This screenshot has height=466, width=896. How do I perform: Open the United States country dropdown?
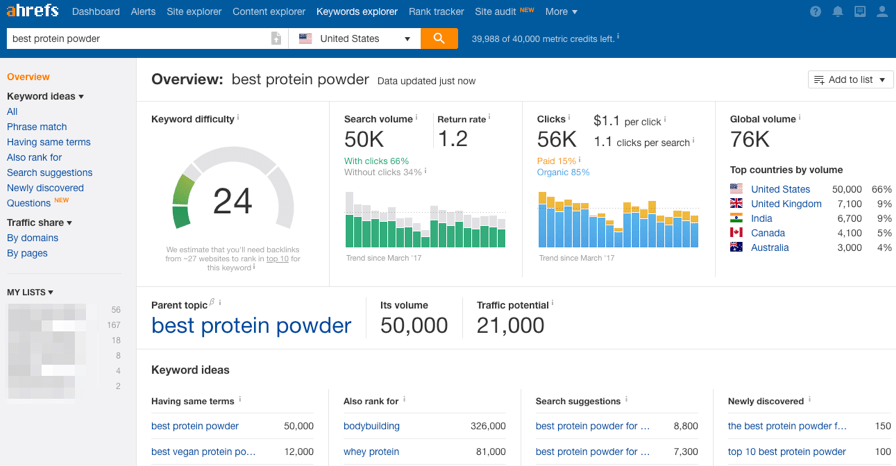[x=355, y=38]
